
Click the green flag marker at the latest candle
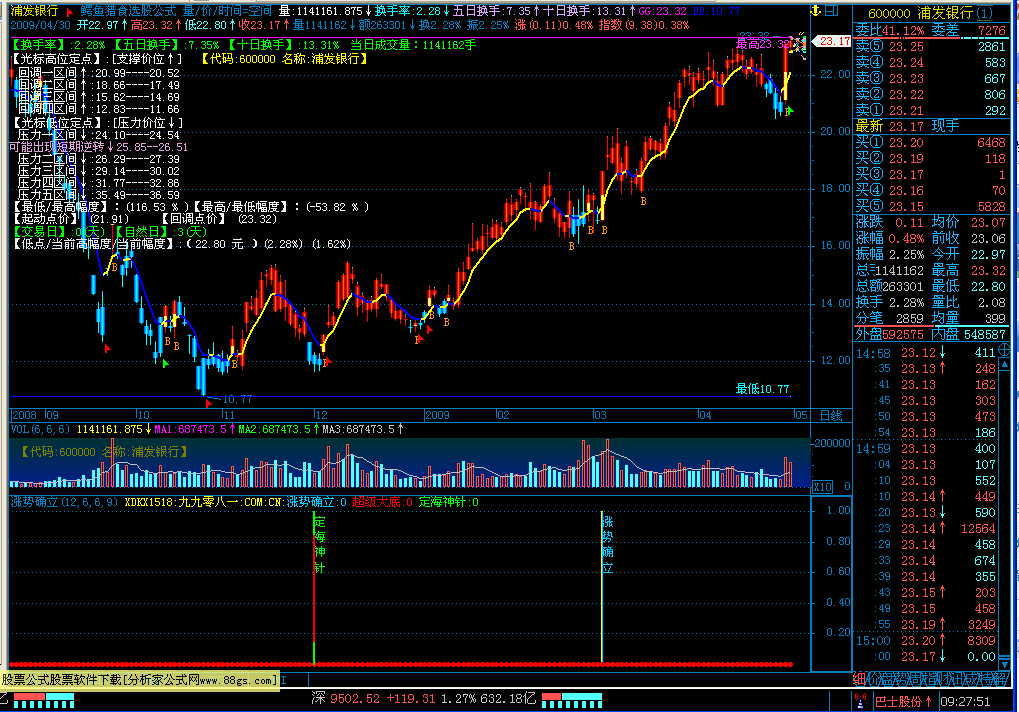point(789,112)
